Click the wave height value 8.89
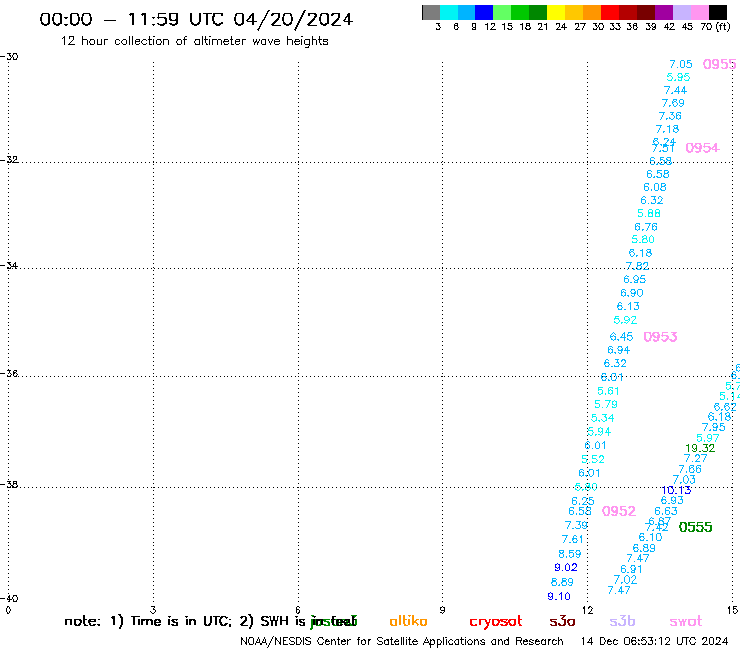This screenshot has width=740, height=650. [562, 582]
